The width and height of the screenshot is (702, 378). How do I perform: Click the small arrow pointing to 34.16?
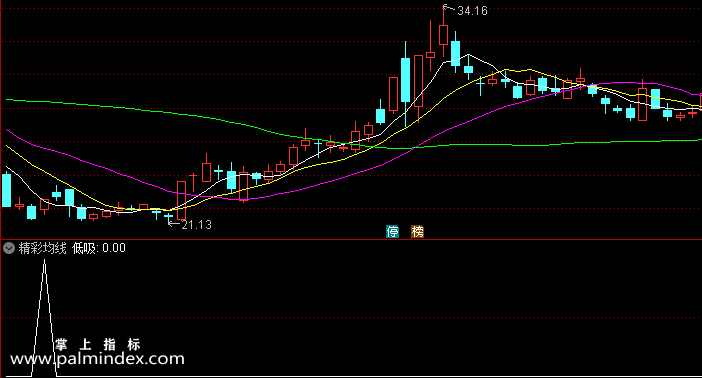point(449,8)
